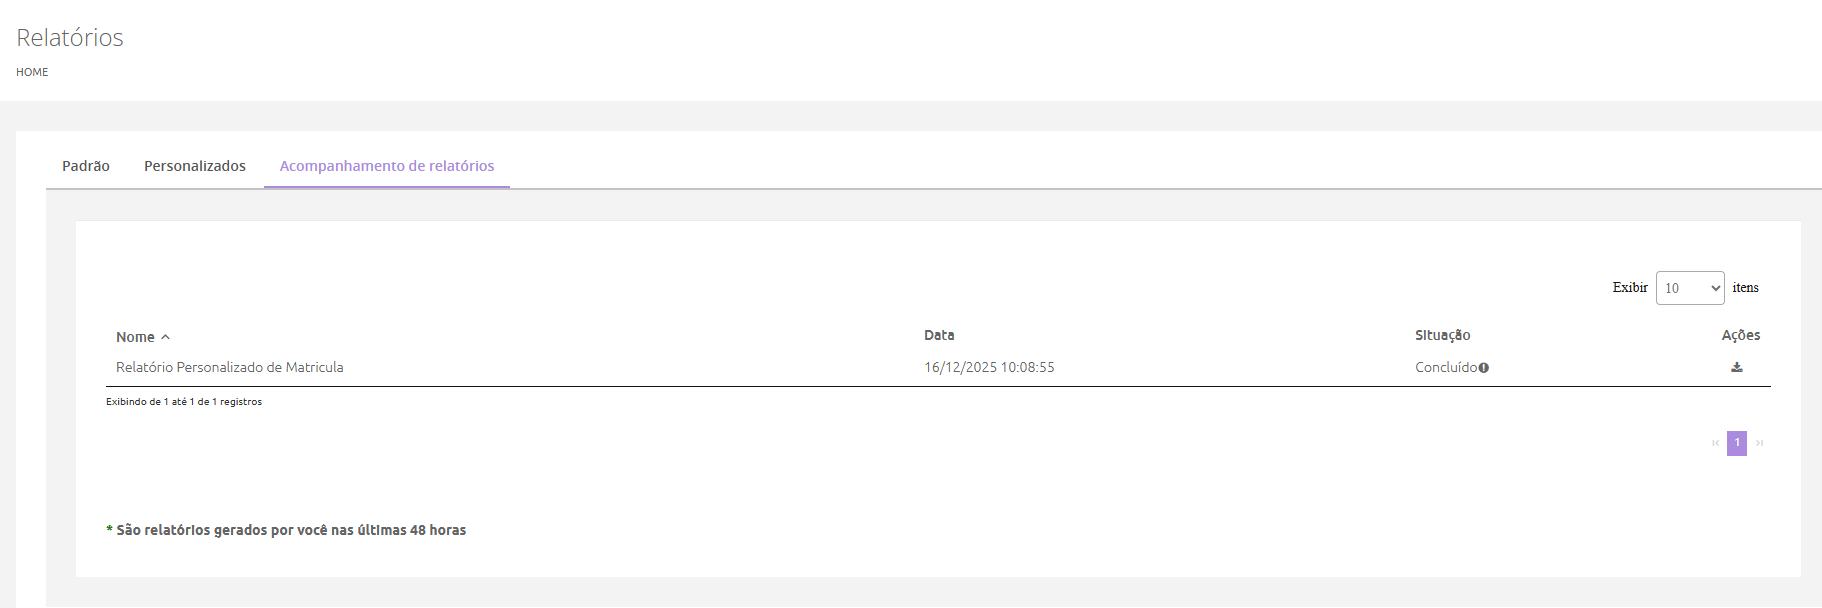
Task: Click the report date 16/12/2025 10:08:55
Action: coord(989,367)
